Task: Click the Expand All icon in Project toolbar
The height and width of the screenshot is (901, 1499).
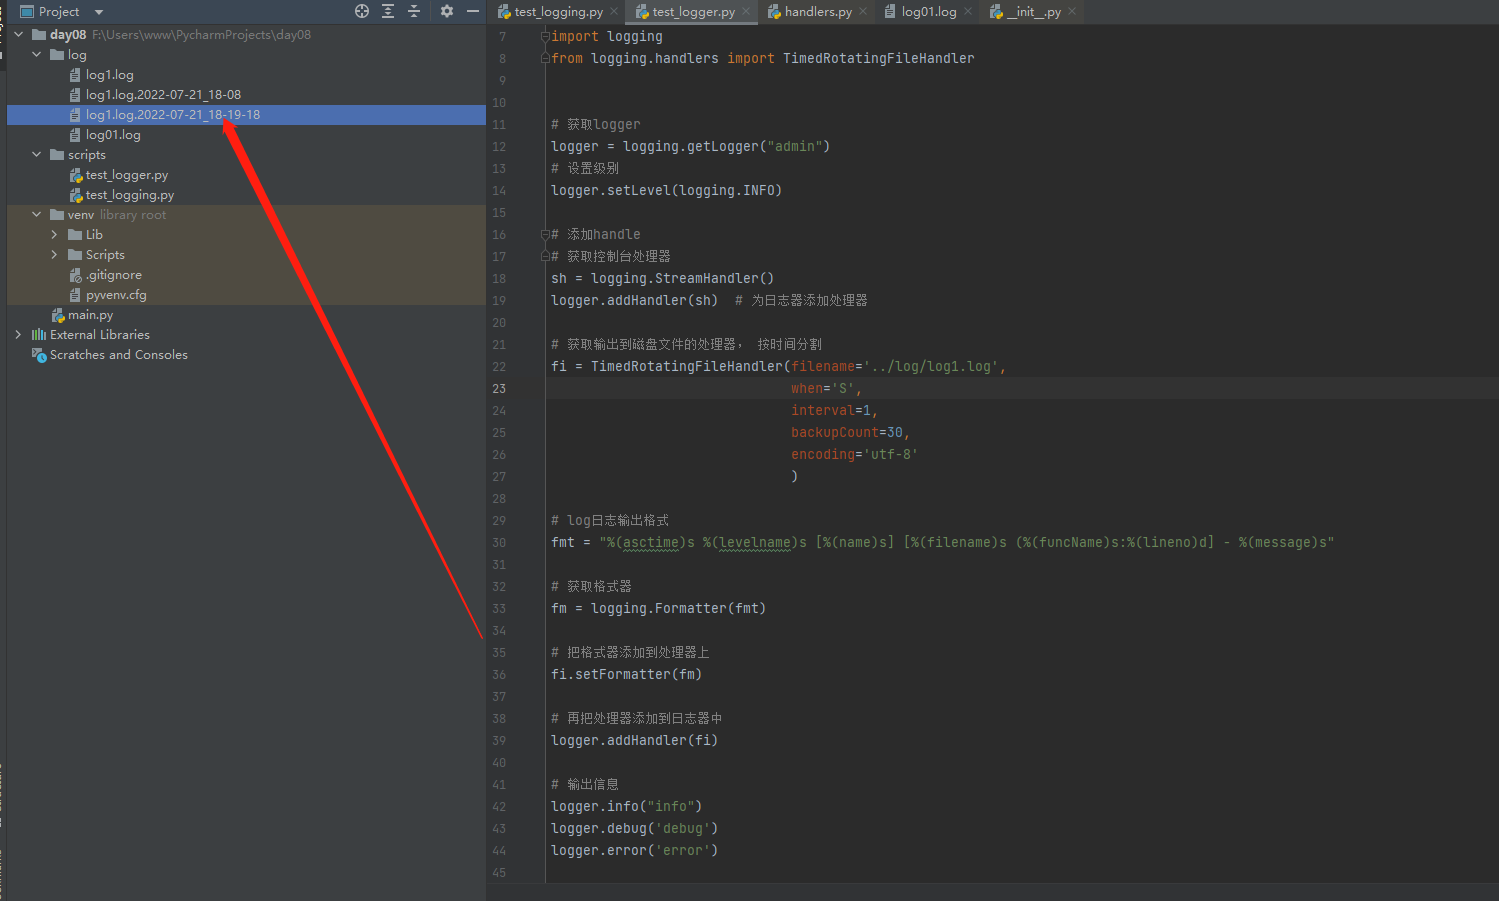Action: pos(388,11)
